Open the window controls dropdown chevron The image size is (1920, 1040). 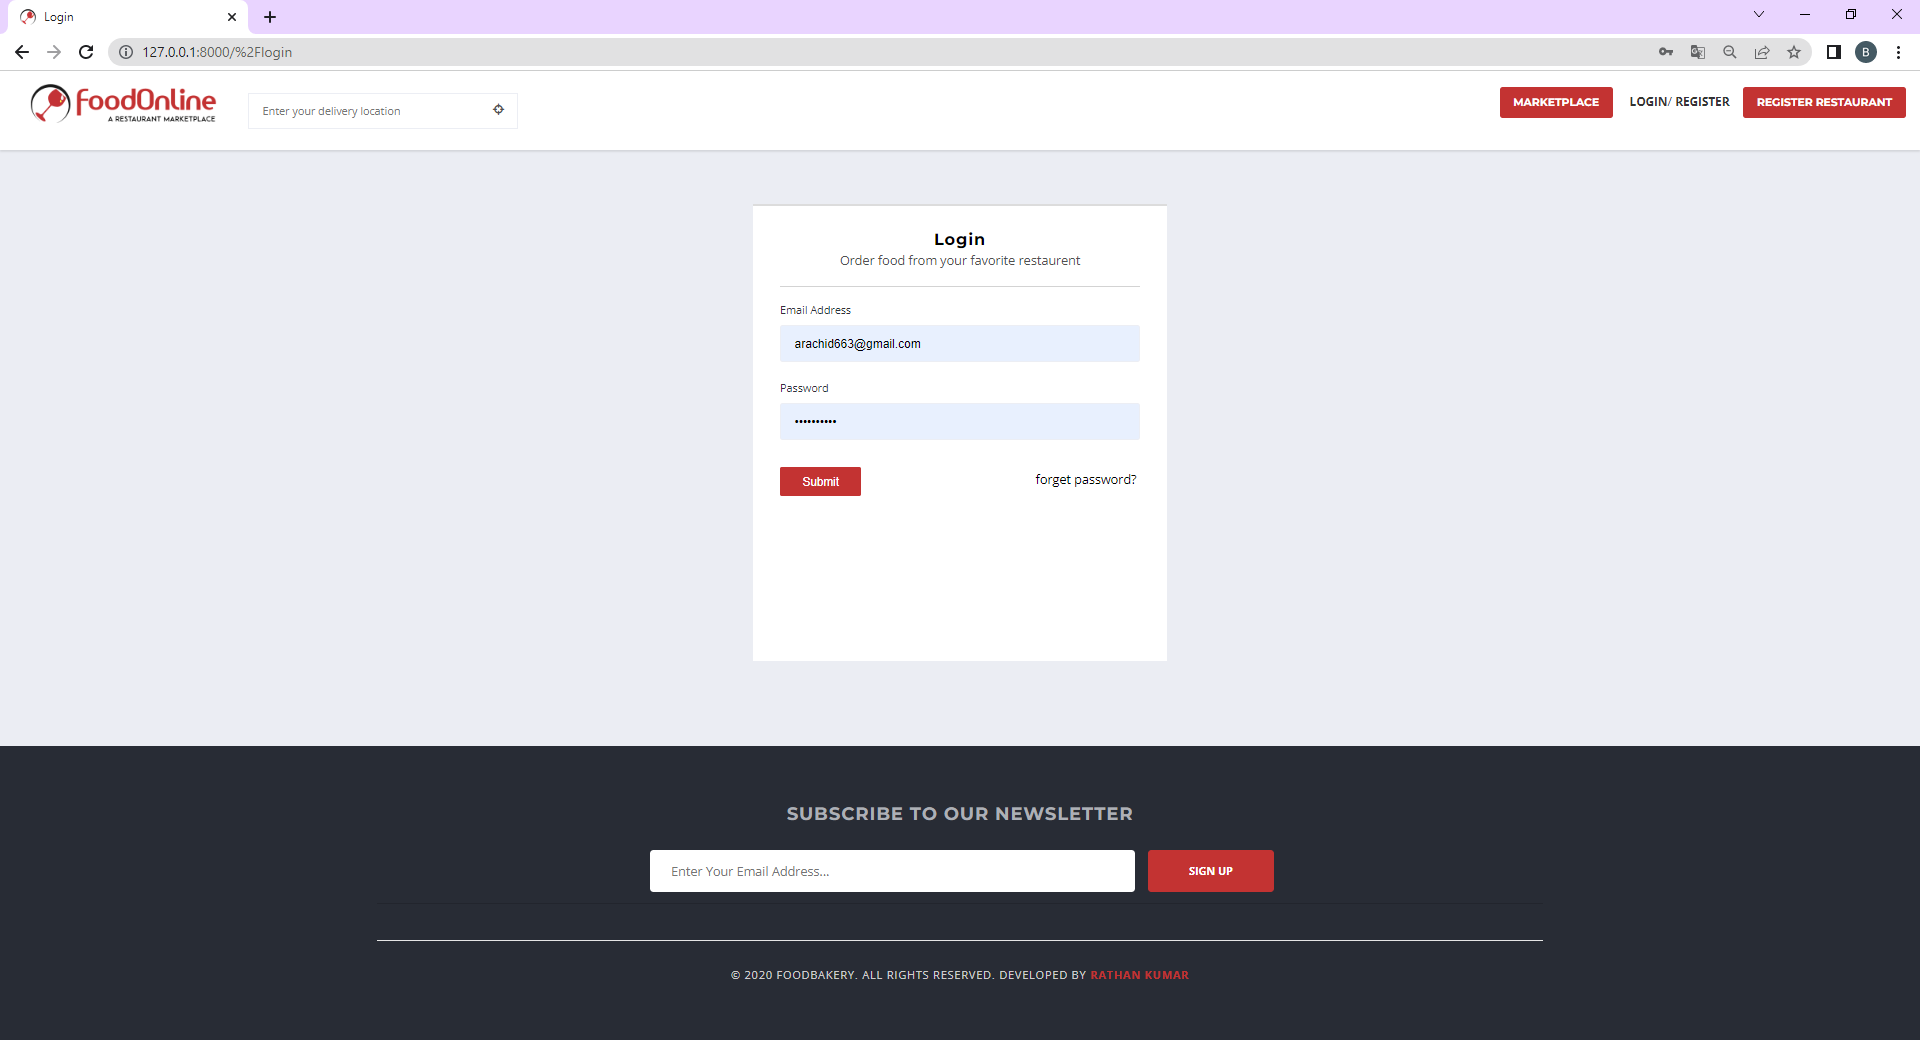tap(1759, 14)
